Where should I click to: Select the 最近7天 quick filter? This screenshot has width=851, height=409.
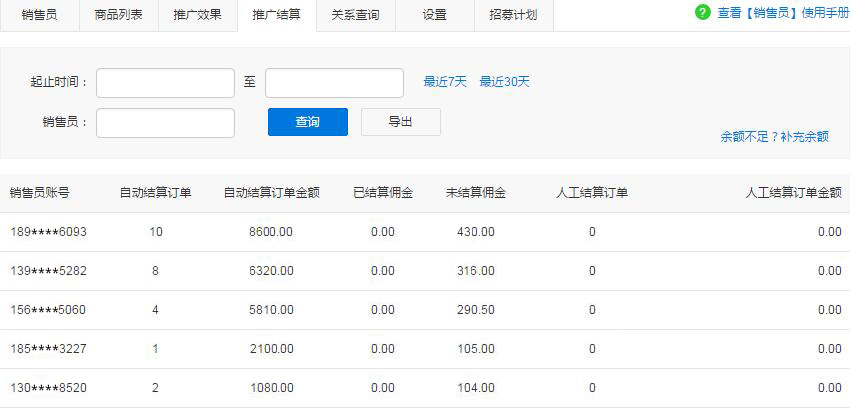point(445,82)
